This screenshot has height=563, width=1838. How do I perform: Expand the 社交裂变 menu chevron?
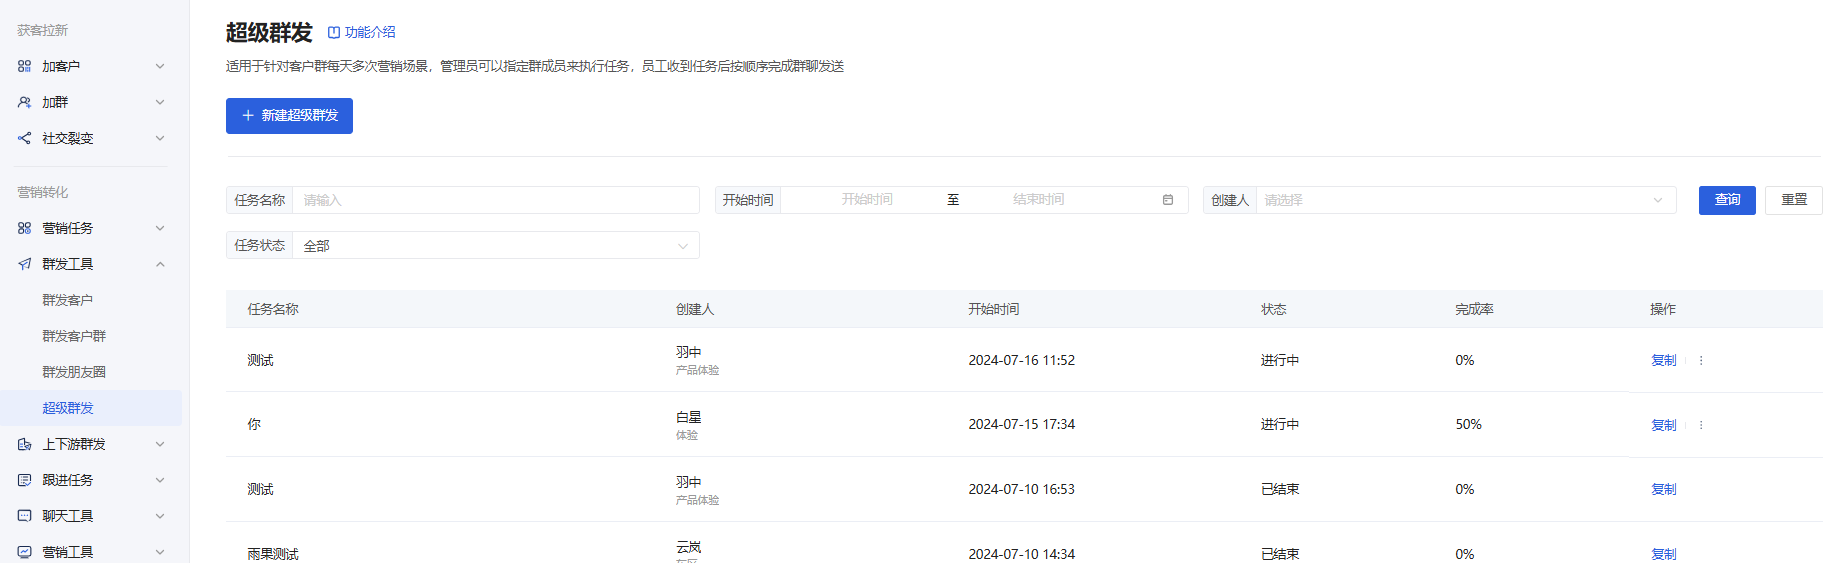160,138
